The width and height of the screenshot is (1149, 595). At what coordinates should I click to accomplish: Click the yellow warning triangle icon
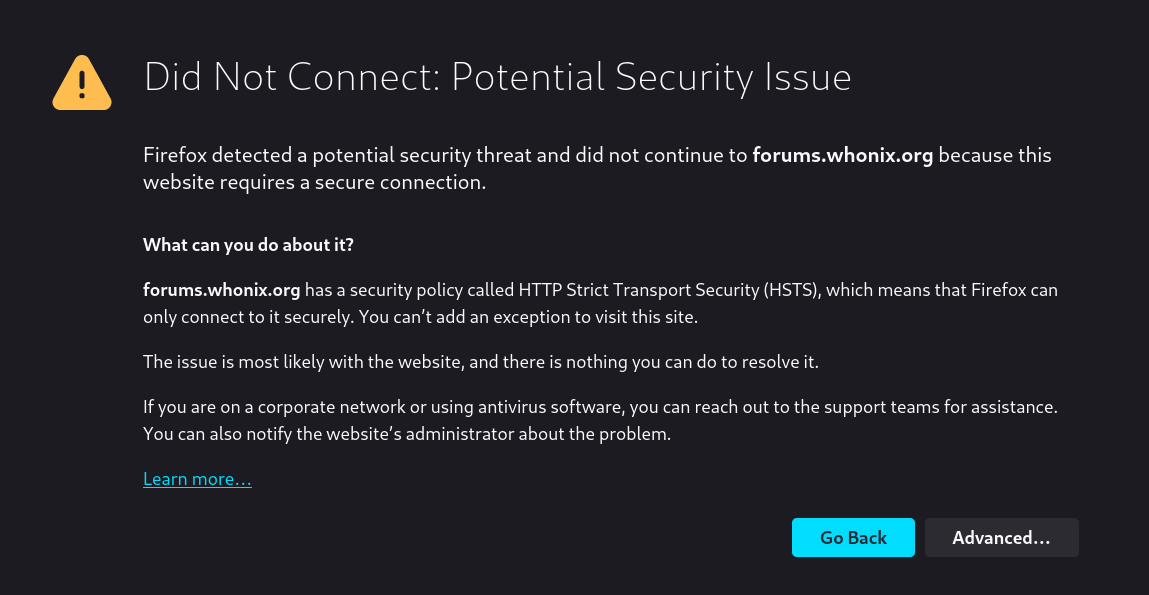tap(81, 83)
